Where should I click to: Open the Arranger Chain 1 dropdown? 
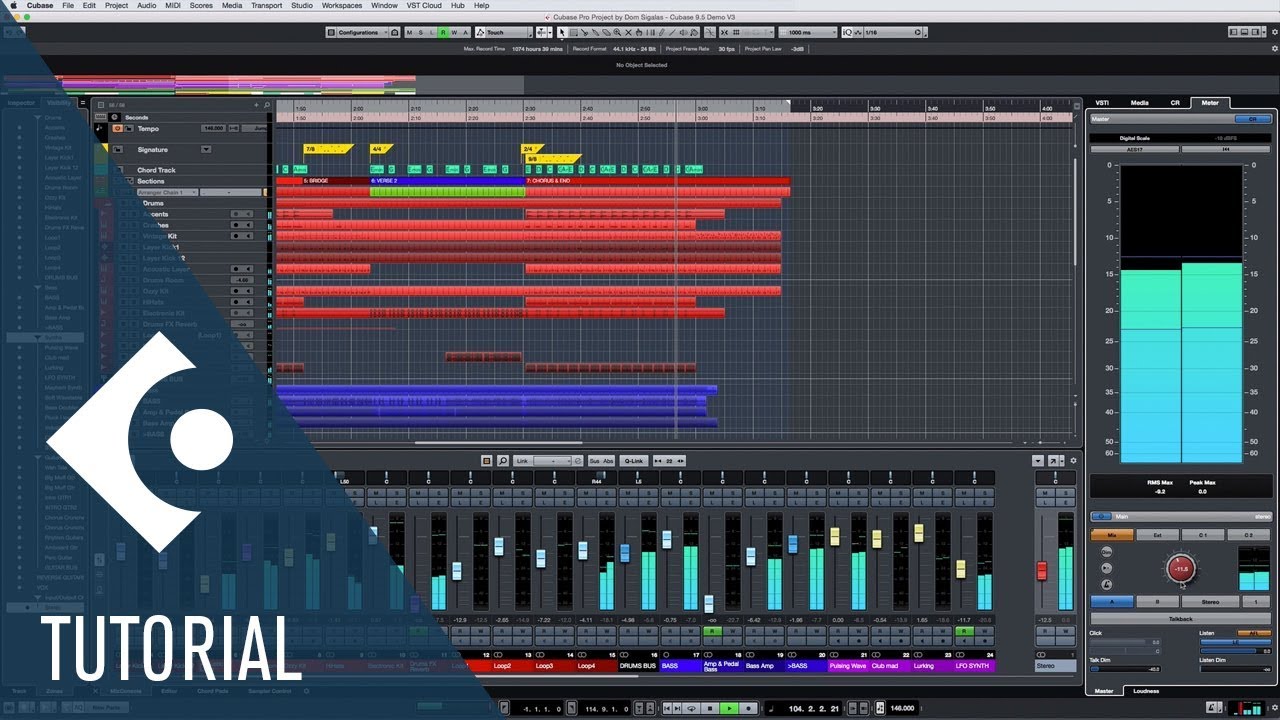[168, 192]
